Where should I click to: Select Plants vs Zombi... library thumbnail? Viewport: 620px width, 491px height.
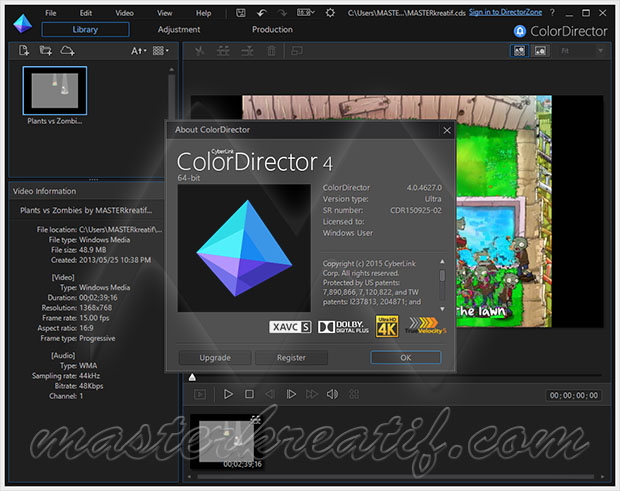[x=55, y=91]
